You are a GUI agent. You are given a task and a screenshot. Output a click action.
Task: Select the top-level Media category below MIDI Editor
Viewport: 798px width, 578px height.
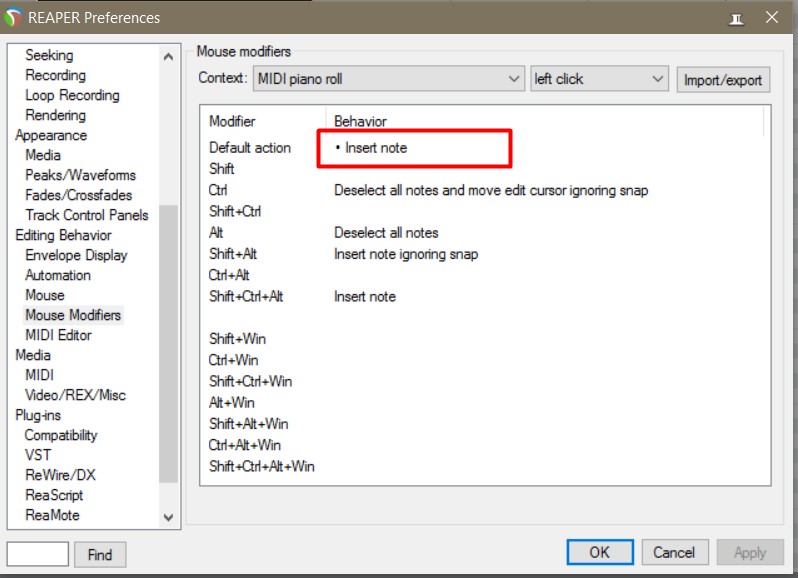(33, 355)
